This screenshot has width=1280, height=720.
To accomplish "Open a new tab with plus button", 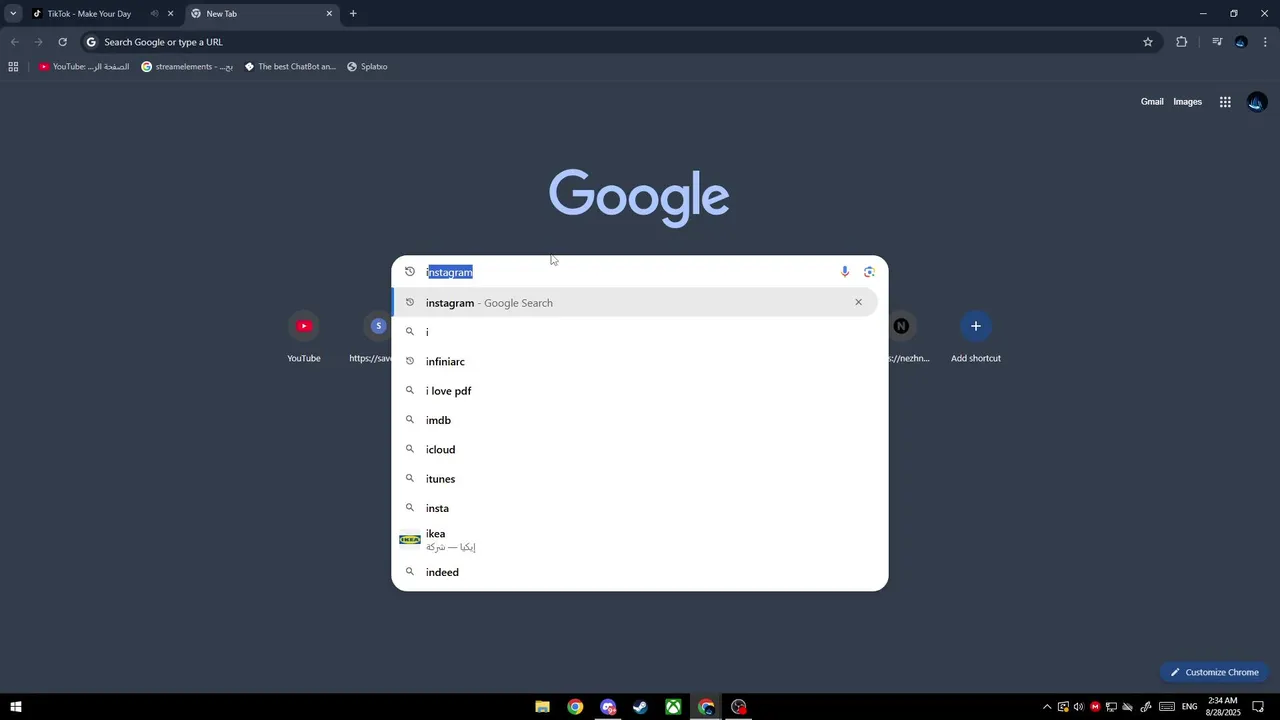I will [353, 14].
